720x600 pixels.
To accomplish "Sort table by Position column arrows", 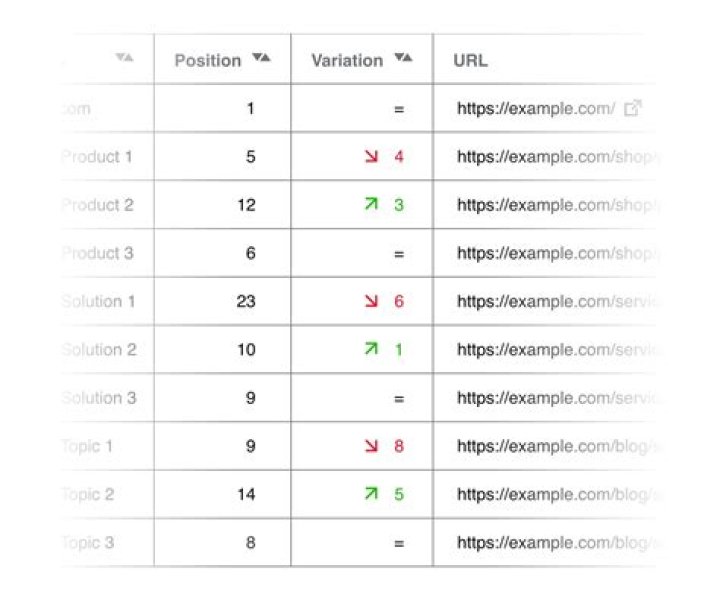I will point(261,59).
